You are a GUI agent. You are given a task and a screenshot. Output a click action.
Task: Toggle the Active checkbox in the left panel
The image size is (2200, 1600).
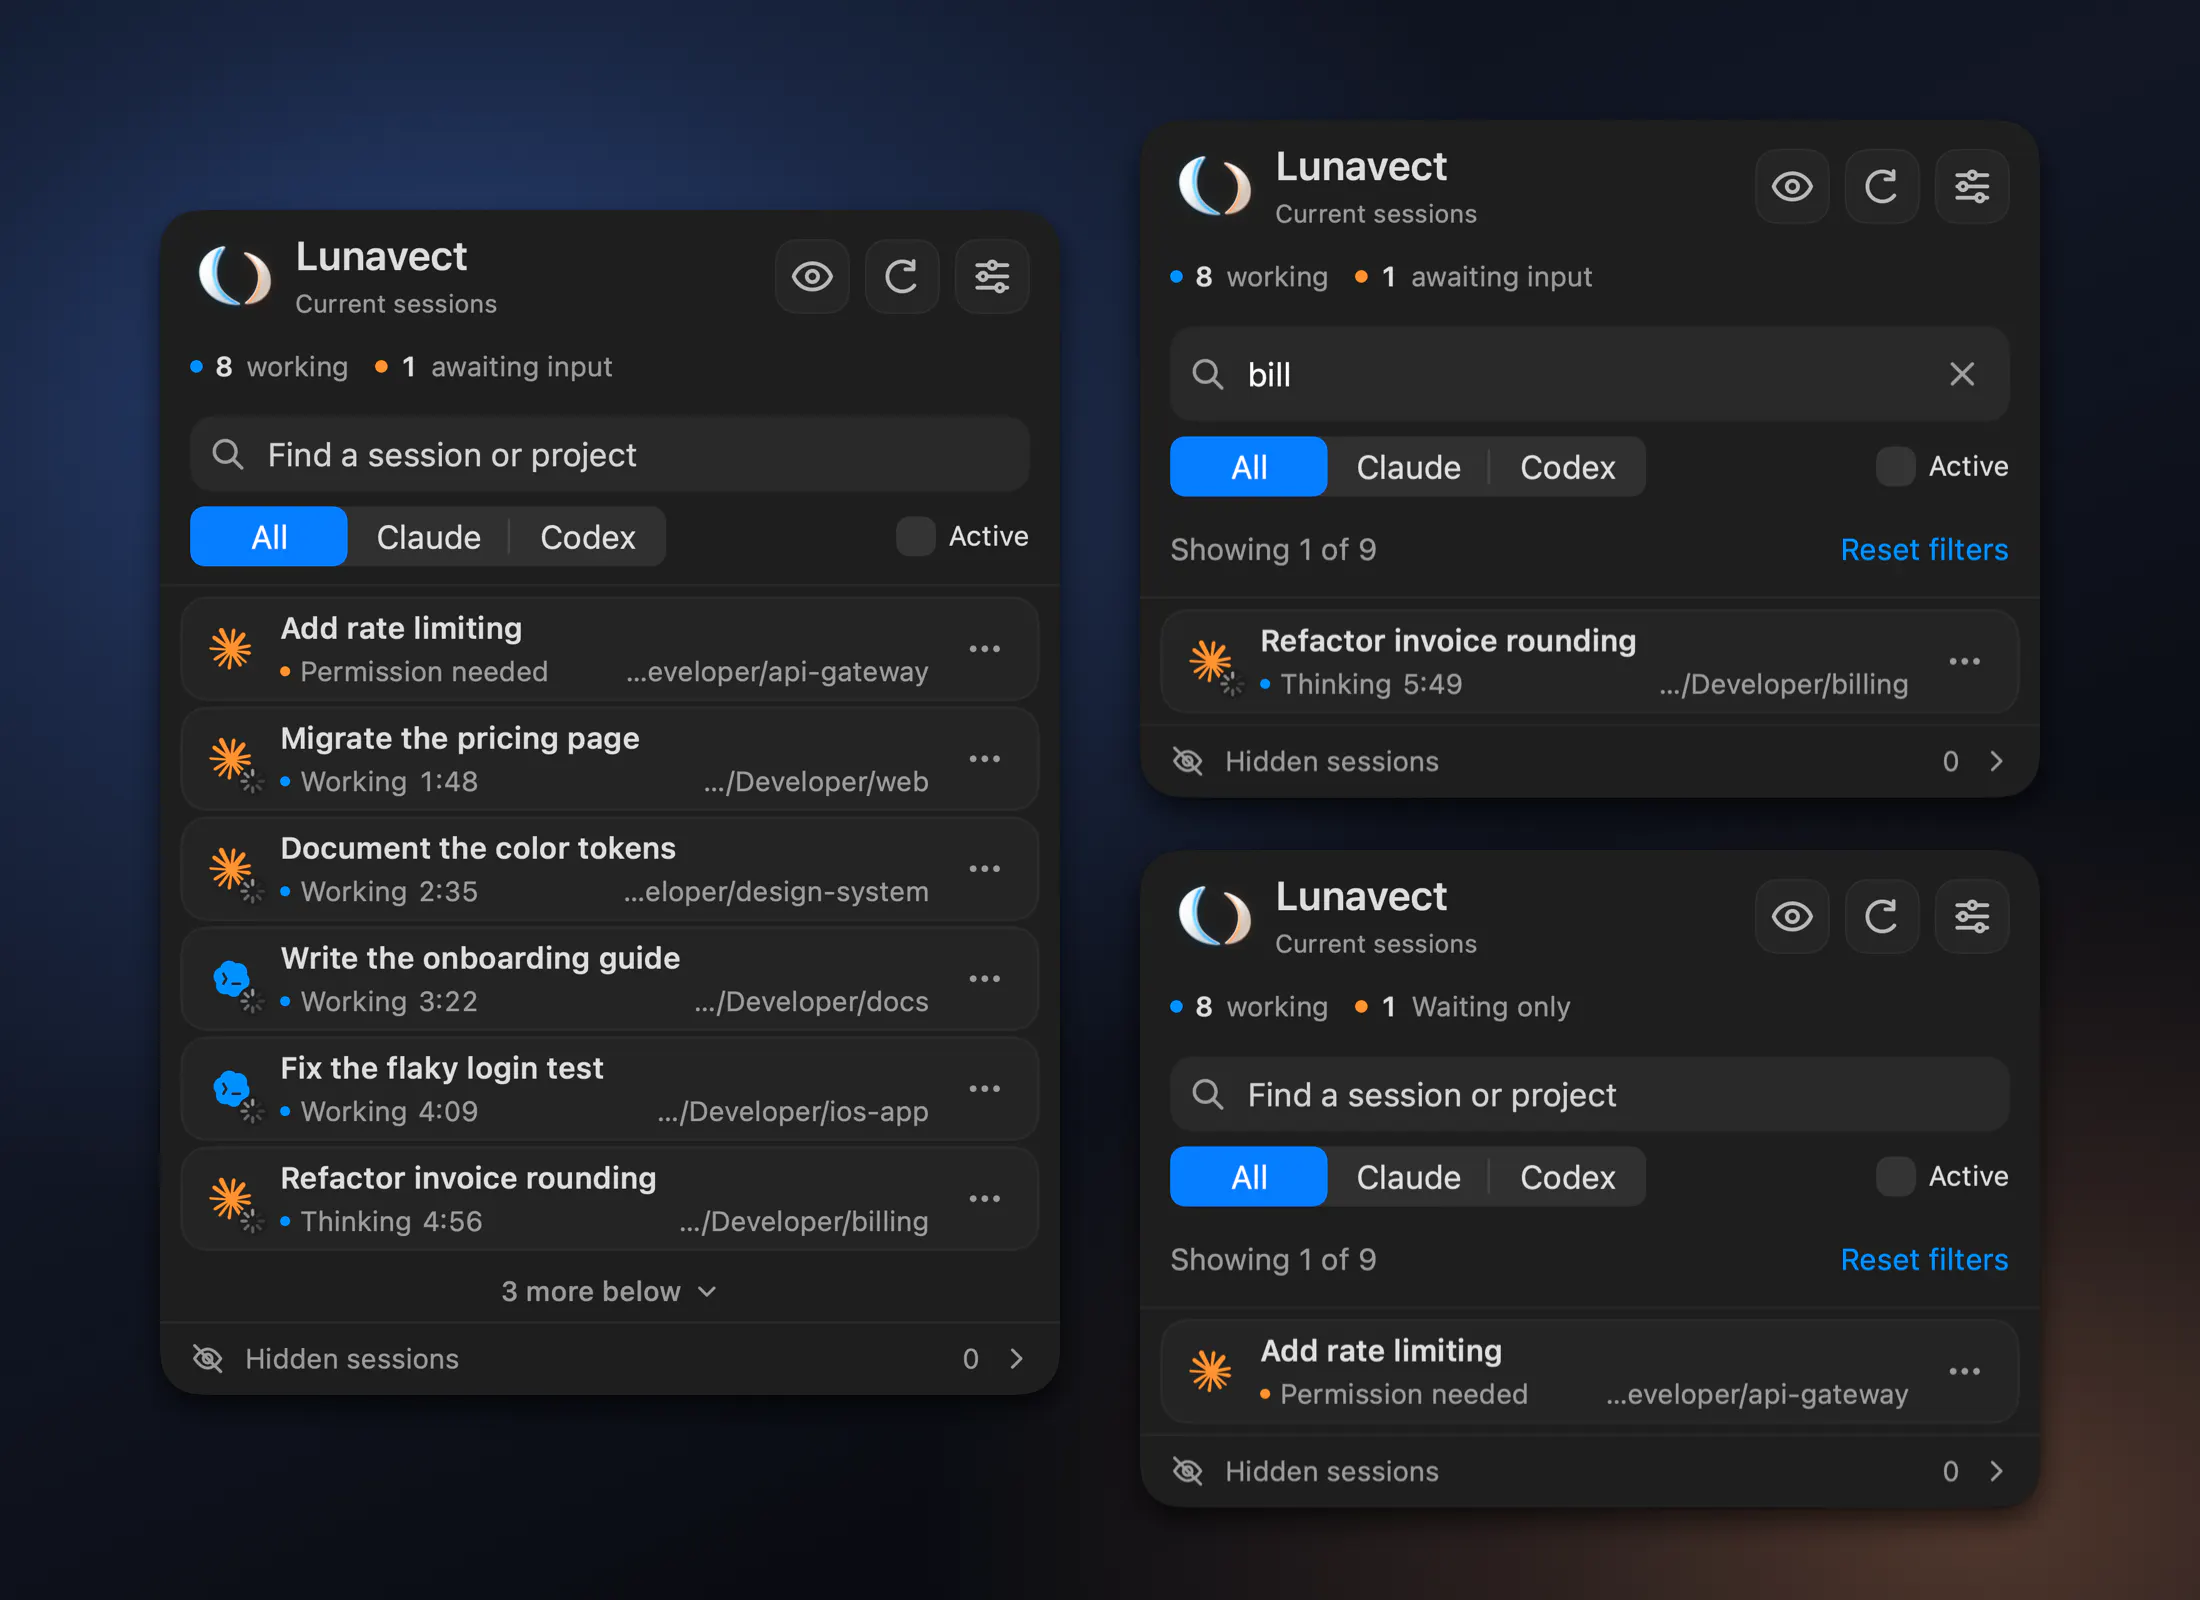click(915, 537)
